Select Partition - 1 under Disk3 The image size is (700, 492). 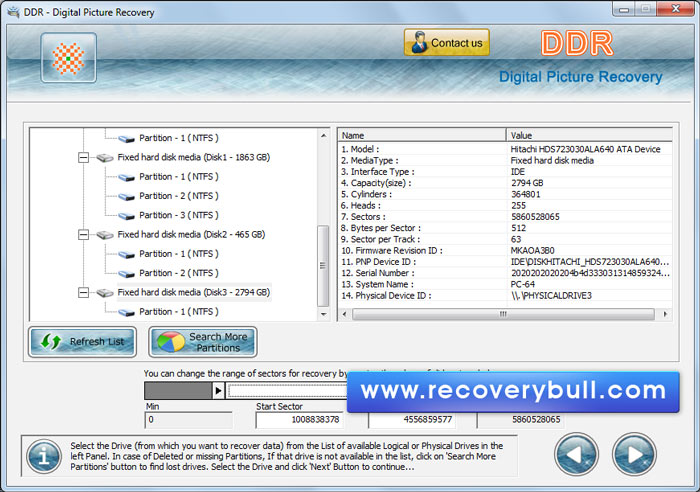tap(179, 312)
